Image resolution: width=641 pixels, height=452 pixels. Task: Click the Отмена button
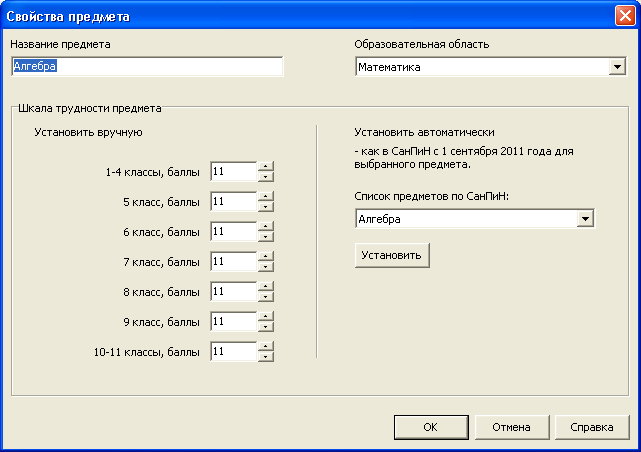511,427
